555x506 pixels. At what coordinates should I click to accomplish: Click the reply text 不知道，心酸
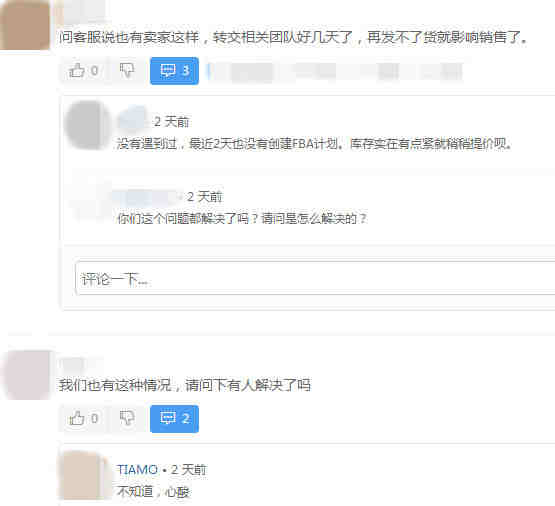point(153,491)
